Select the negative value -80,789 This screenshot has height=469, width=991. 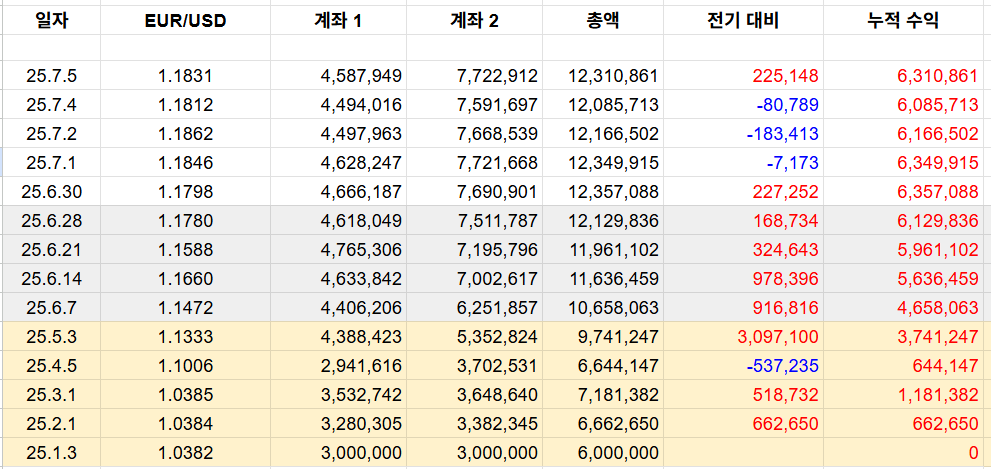(x=743, y=105)
